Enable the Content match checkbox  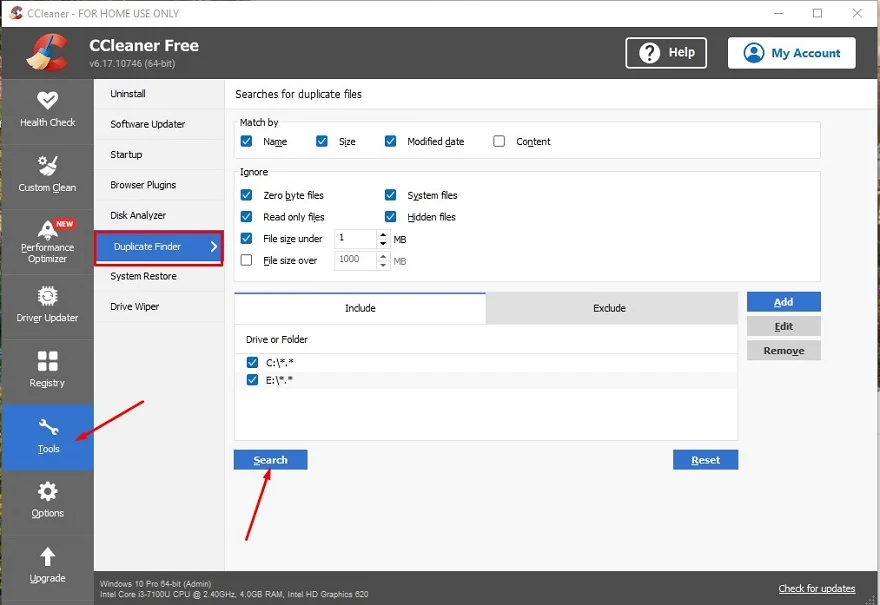(x=499, y=142)
